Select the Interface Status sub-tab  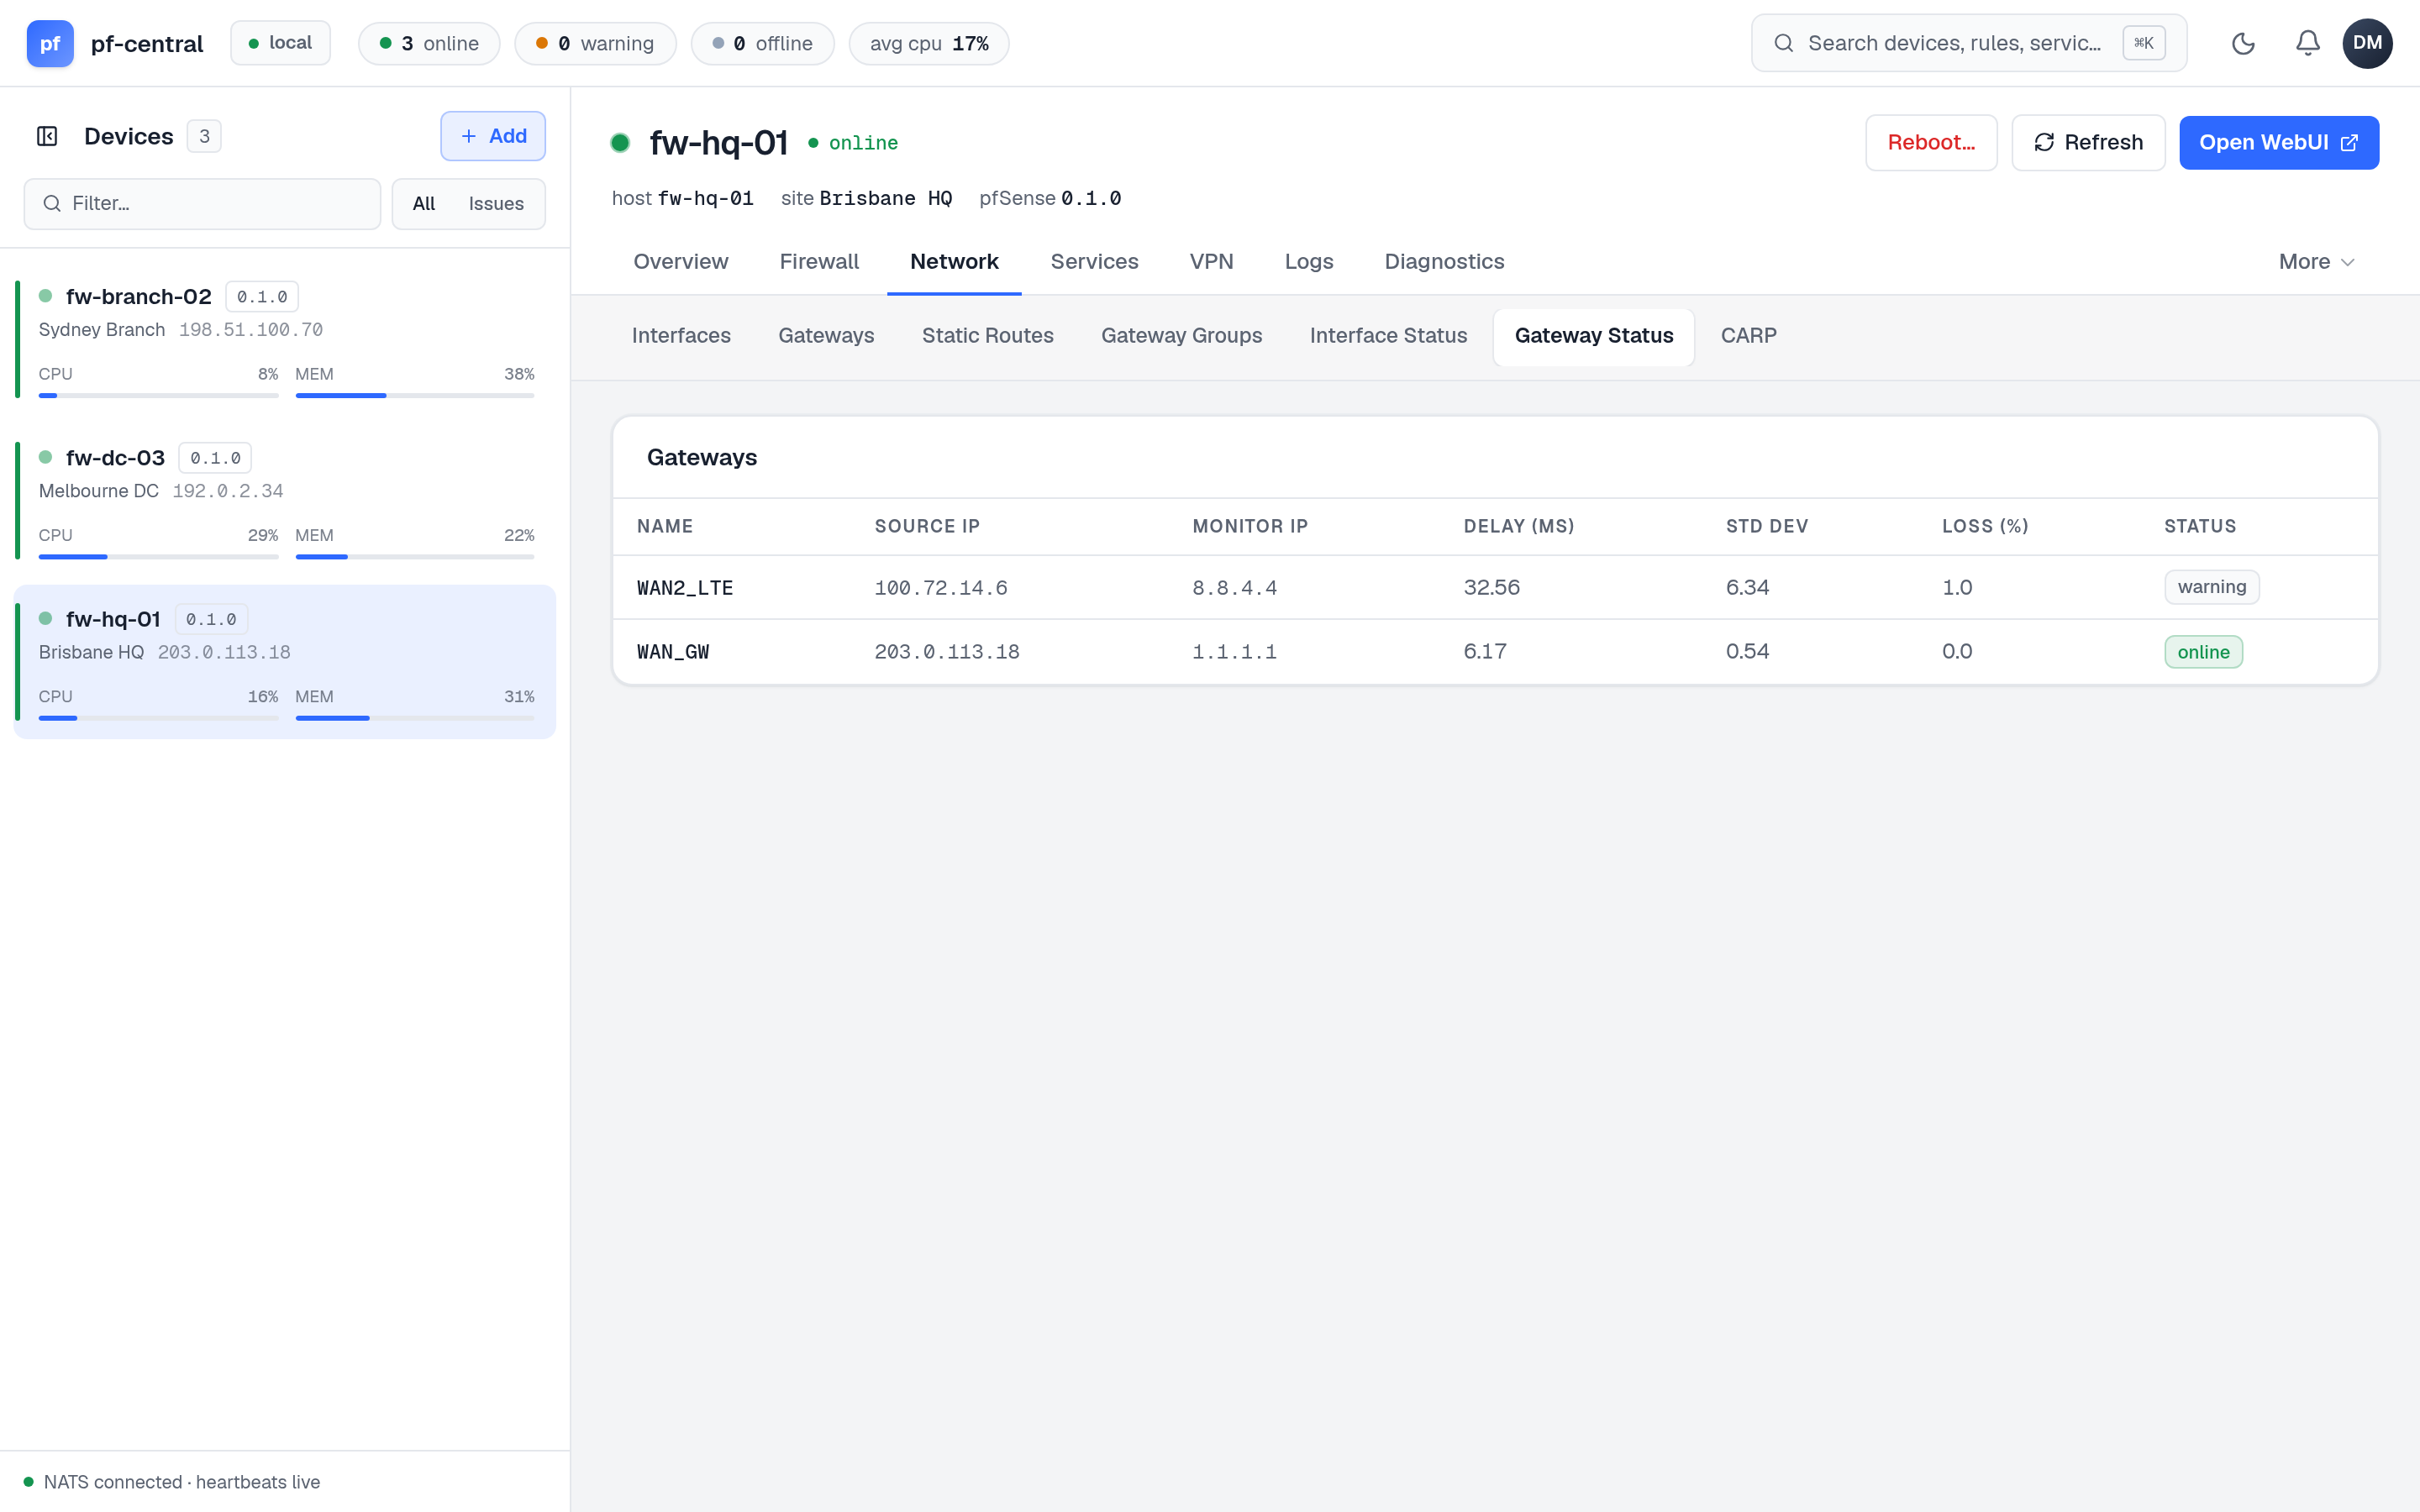click(1388, 336)
